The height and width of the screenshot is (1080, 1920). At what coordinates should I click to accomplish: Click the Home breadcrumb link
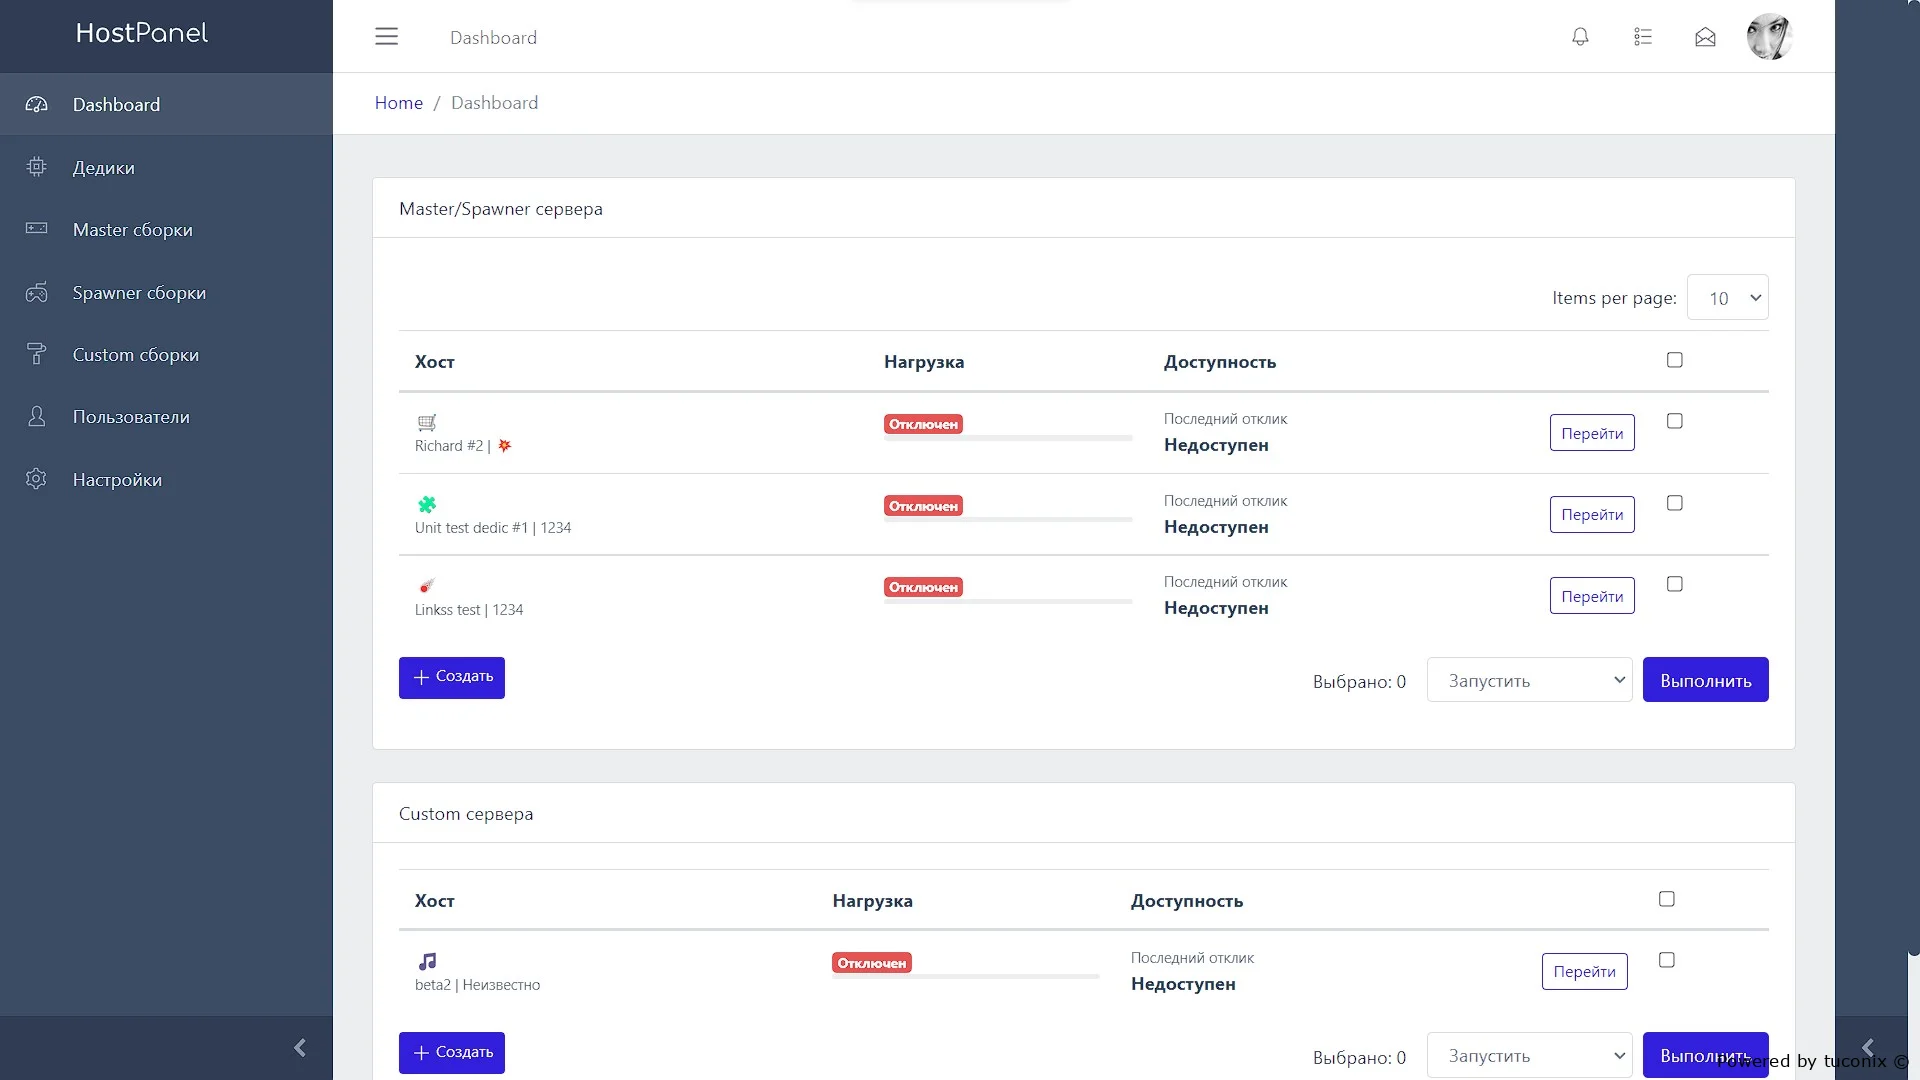(x=398, y=103)
